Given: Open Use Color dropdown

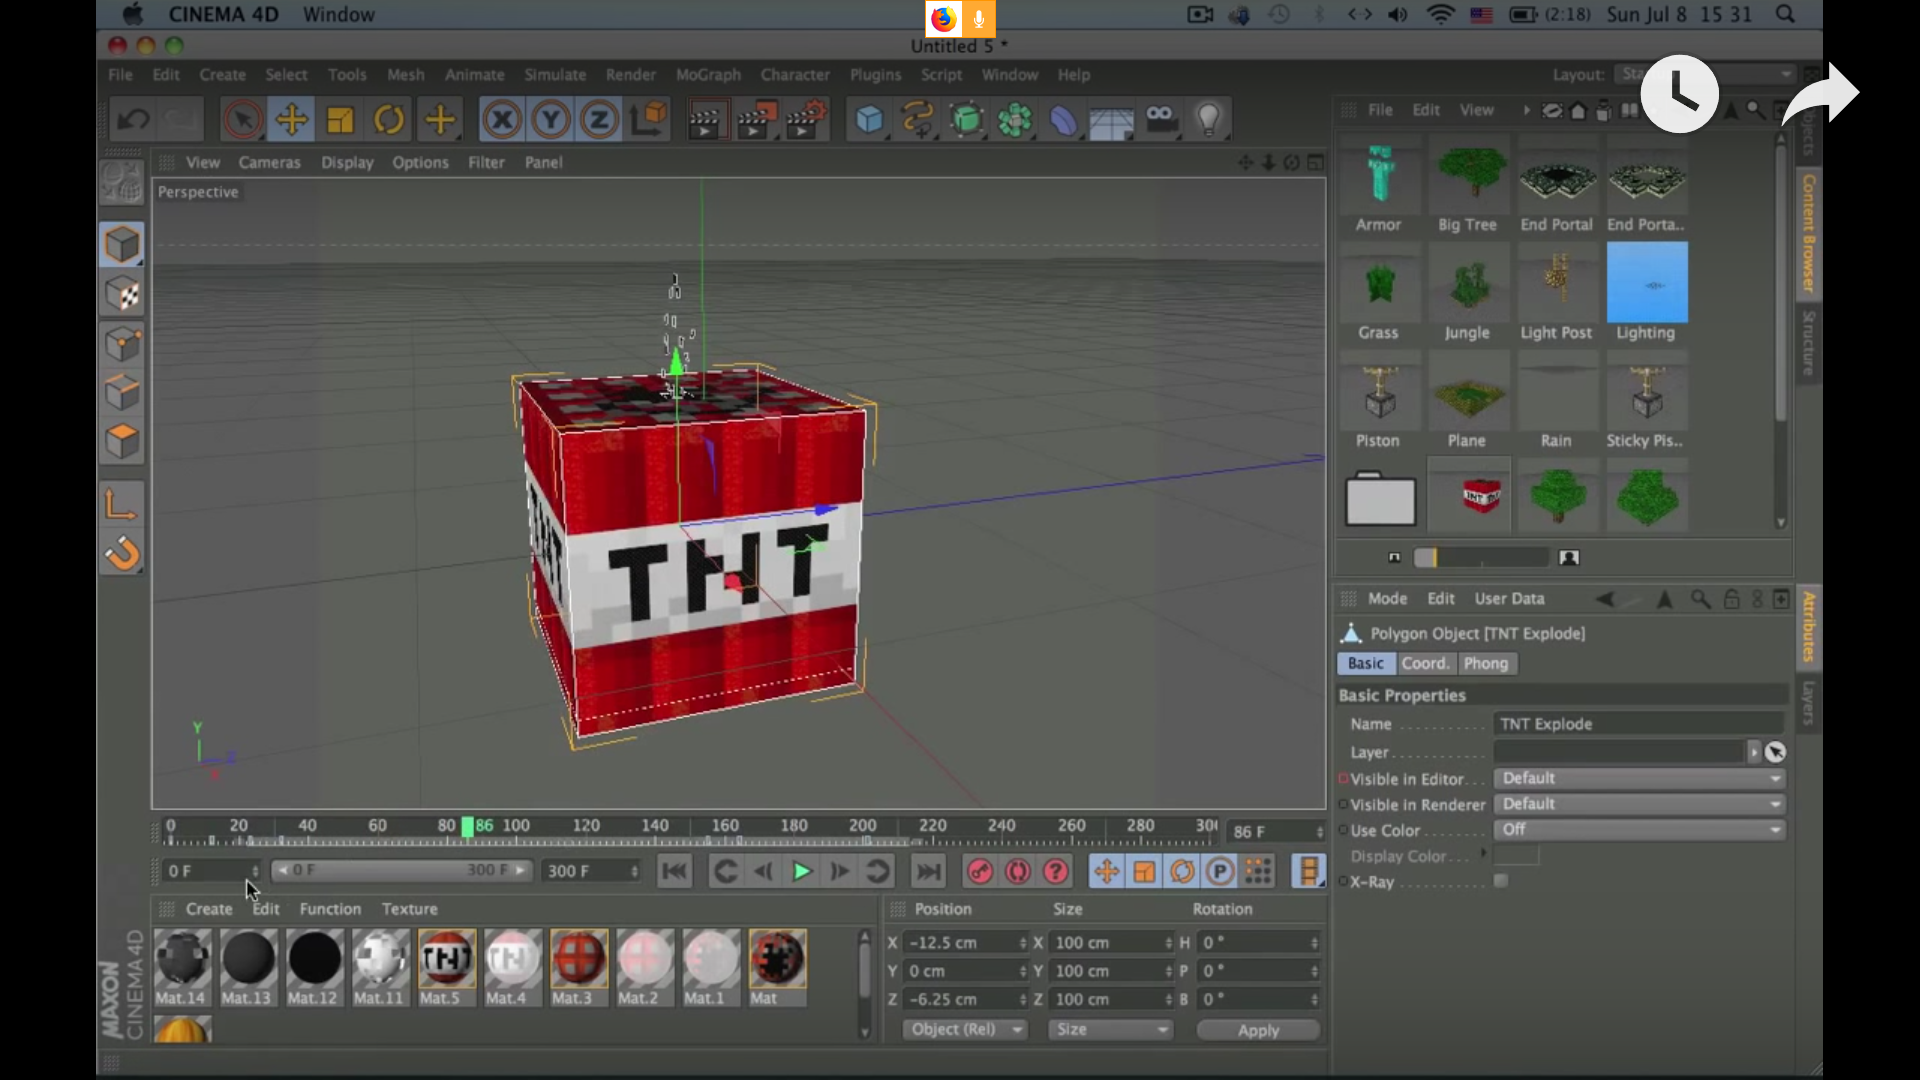Looking at the screenshot, I should click(1640, 830).
